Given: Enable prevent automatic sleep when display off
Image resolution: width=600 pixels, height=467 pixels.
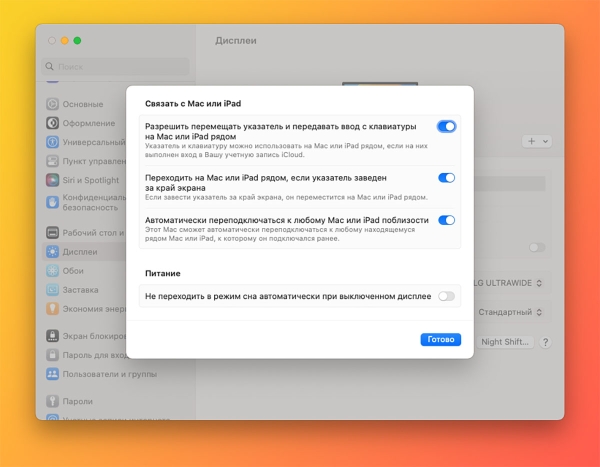Looking at the screenshot, I should click(447, 296).
